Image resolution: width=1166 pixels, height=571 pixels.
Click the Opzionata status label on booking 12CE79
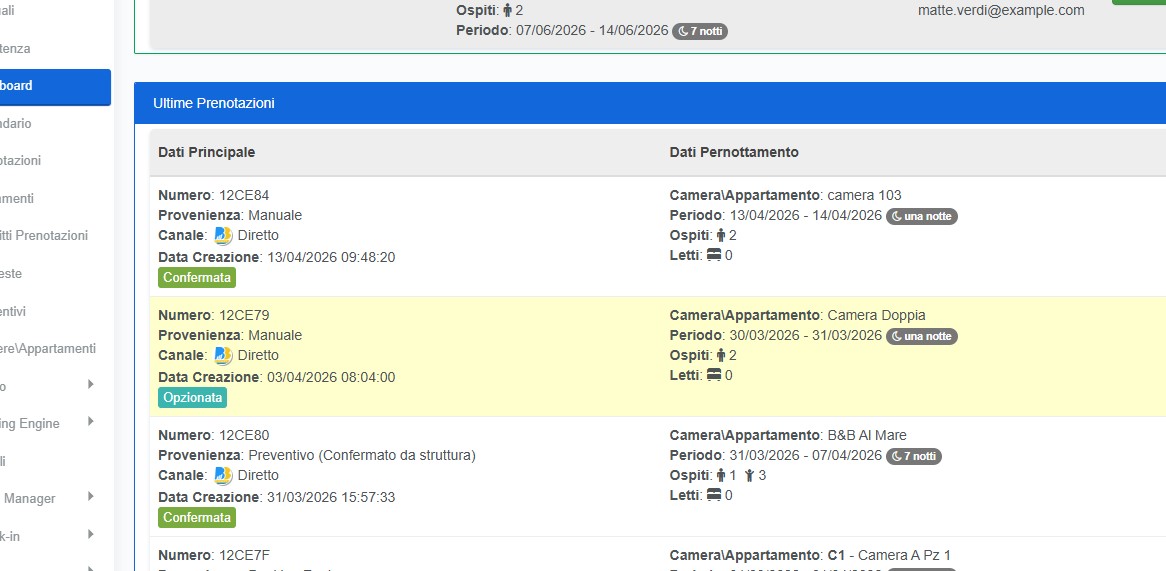192,398
